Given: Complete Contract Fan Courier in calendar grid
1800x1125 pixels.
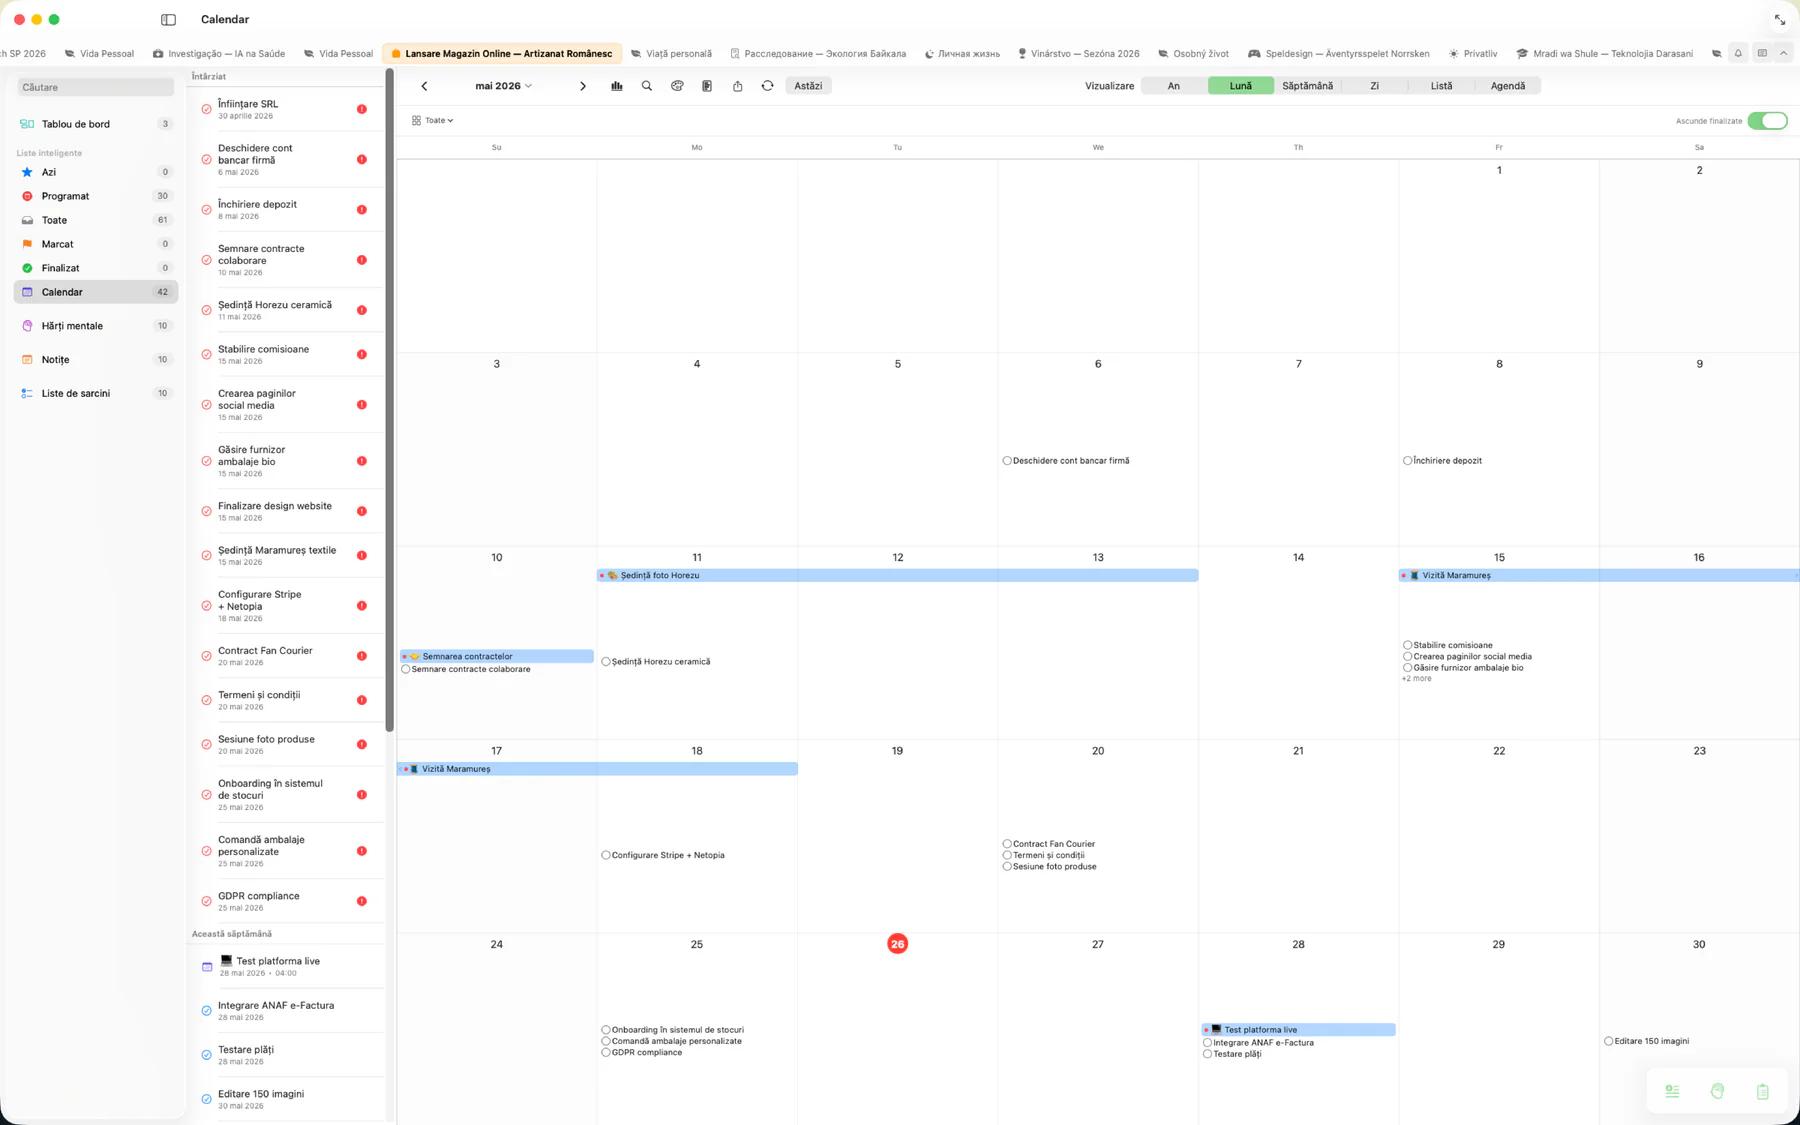Looking at the screenshot, I should 1007,844.
